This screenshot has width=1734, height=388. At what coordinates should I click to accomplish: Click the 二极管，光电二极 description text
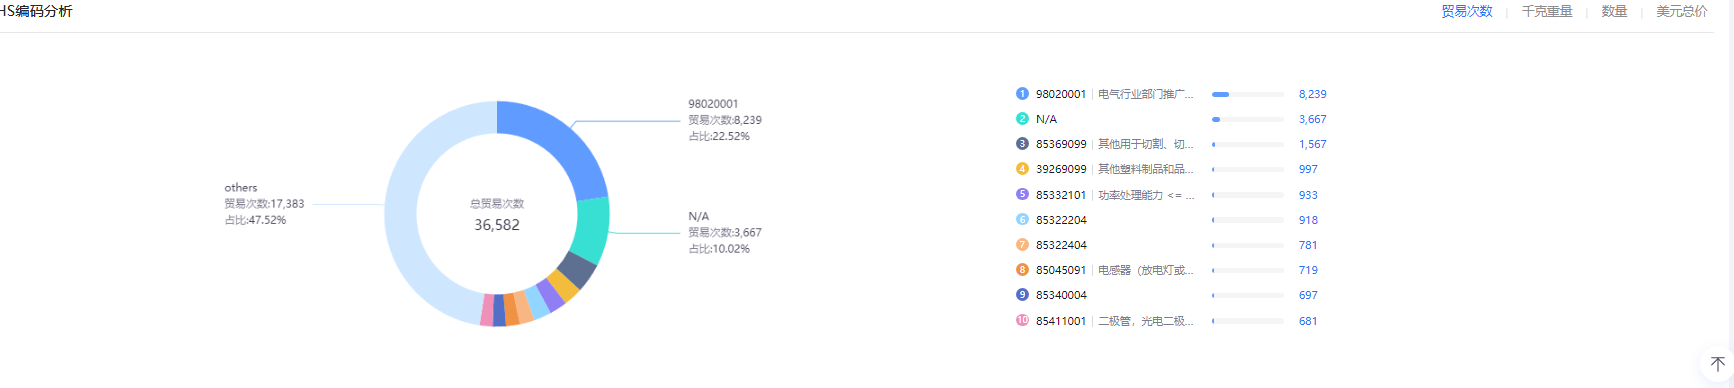(x=1146, y=321)
